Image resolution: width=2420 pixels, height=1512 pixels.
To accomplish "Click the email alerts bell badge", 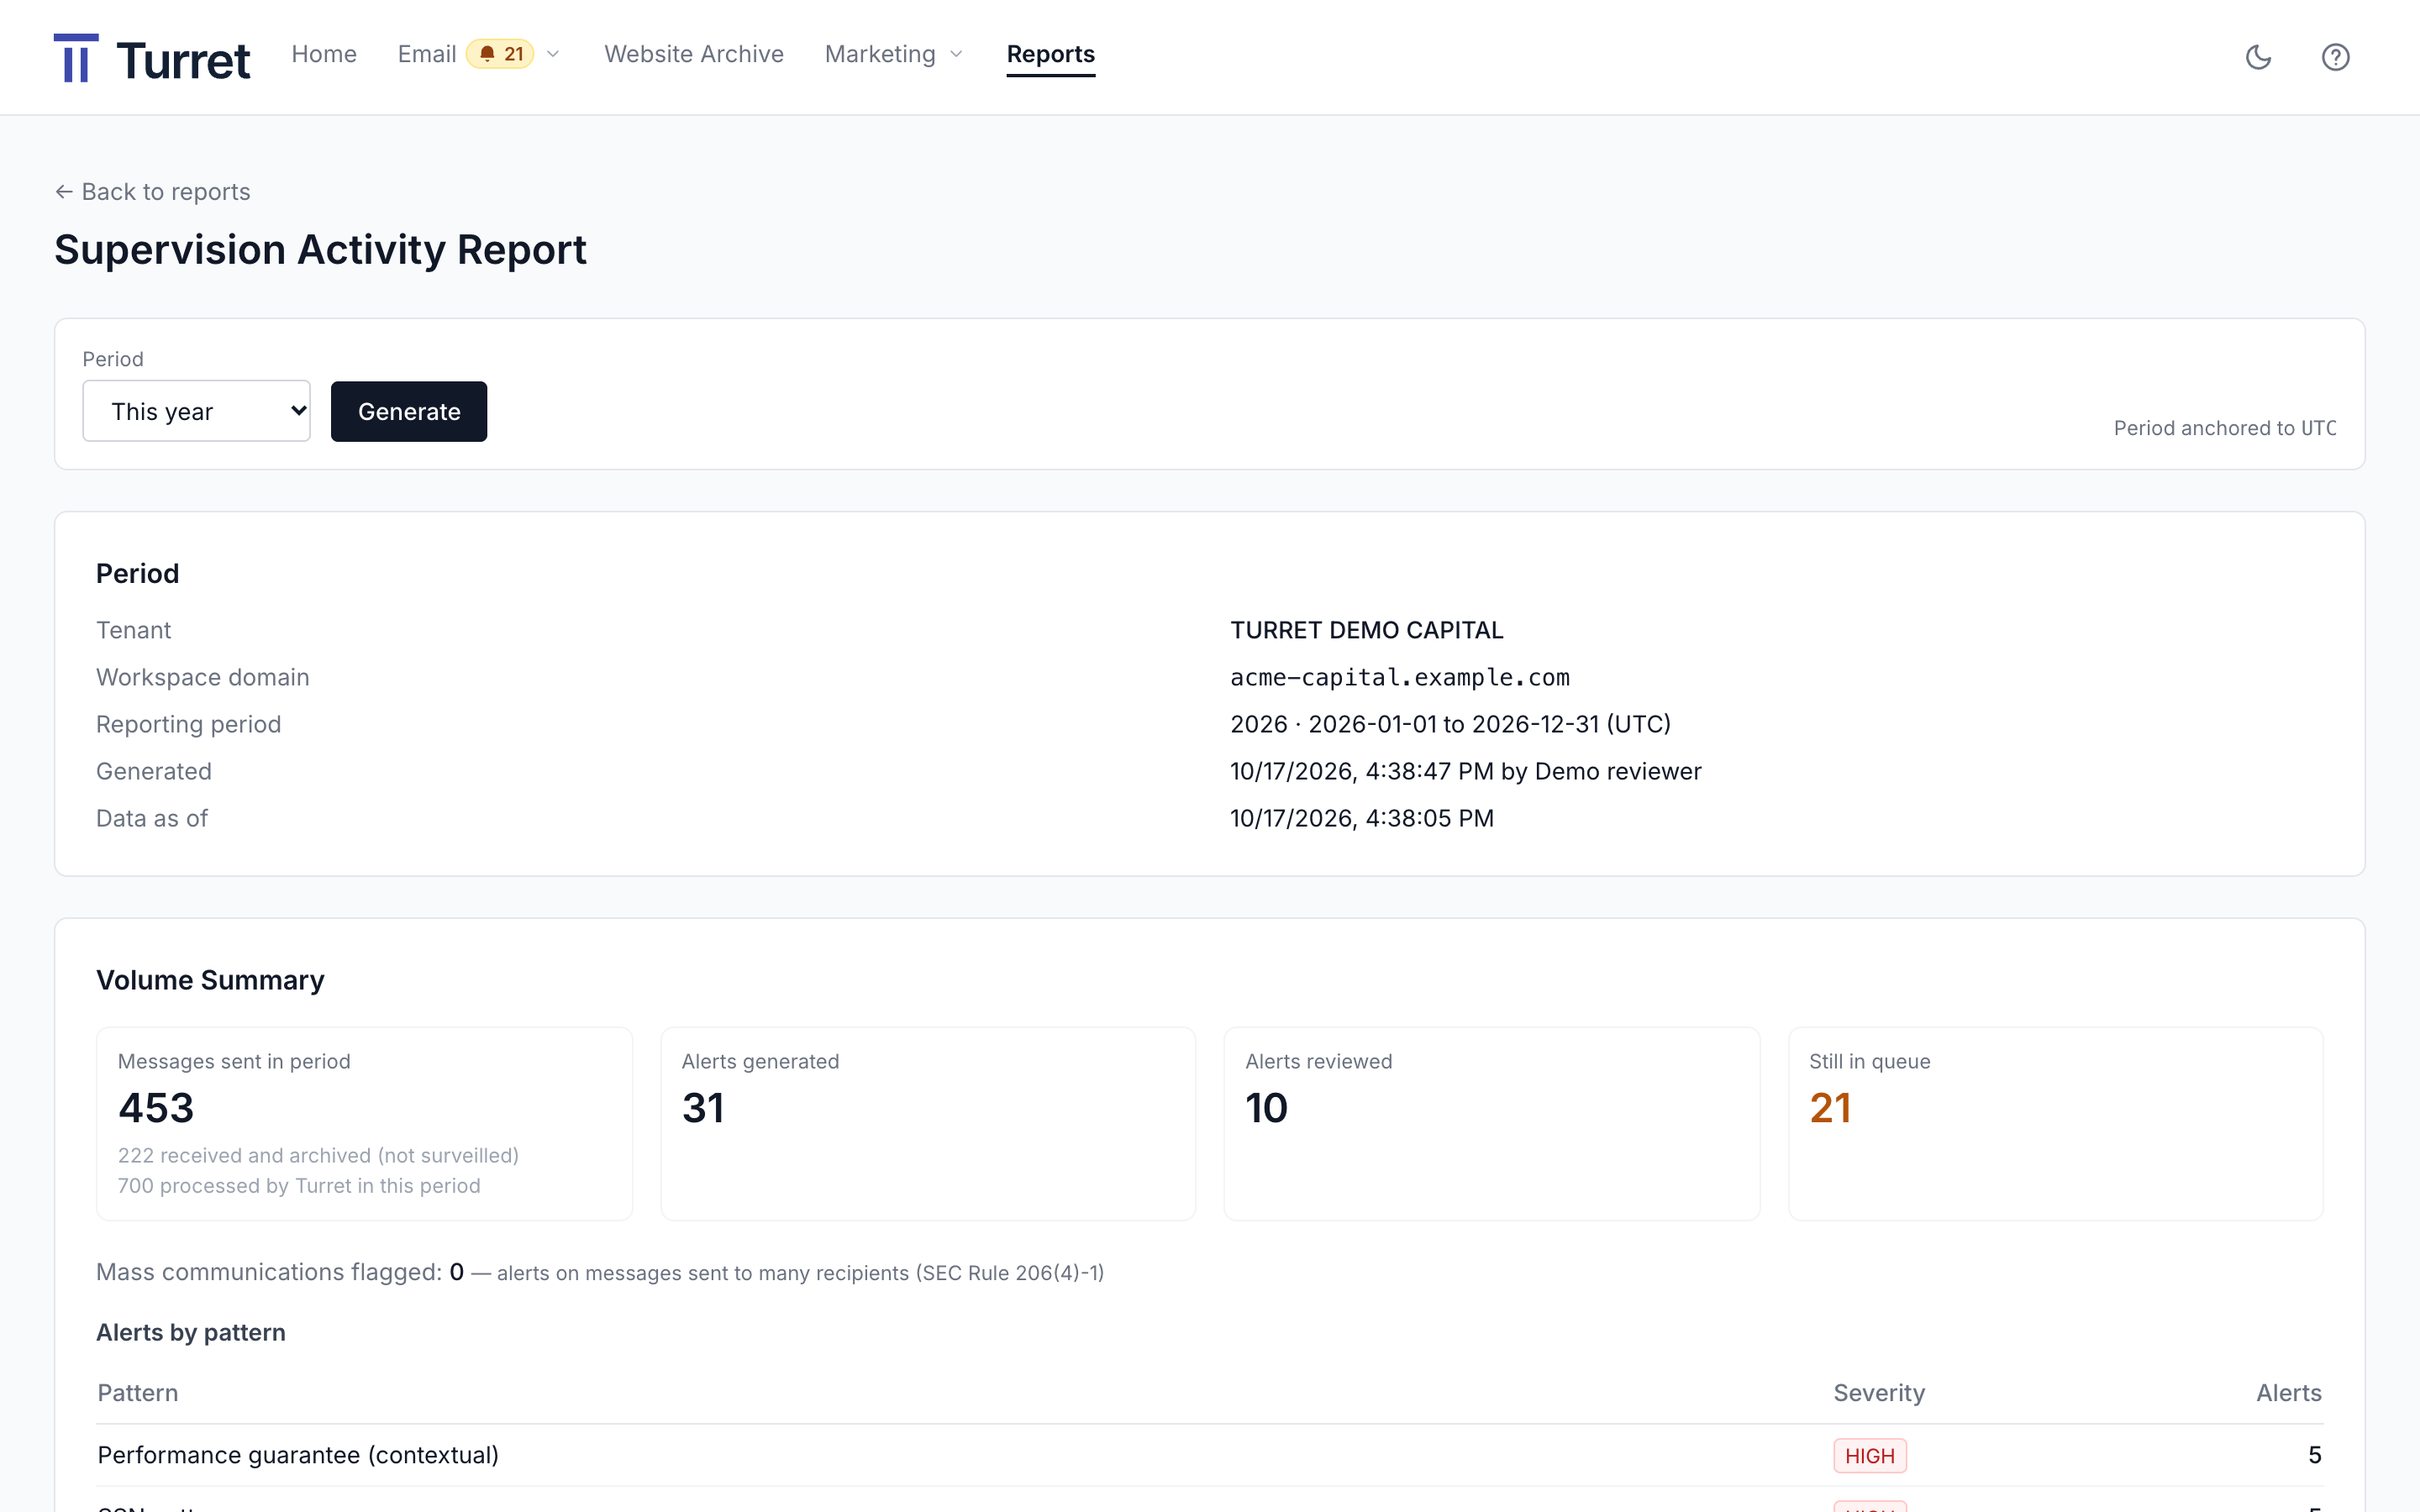I will (x=500, y=54).
